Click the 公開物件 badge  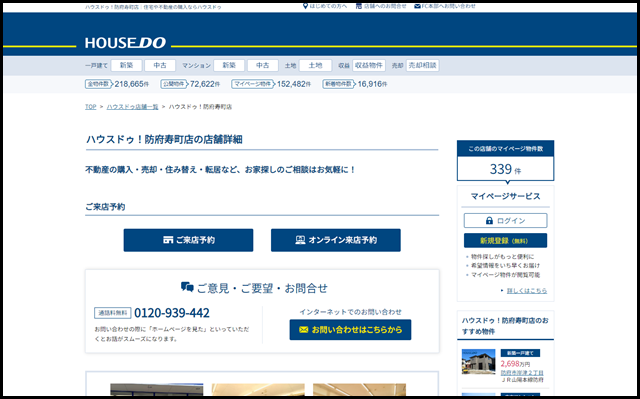click(x=174, y=84)
